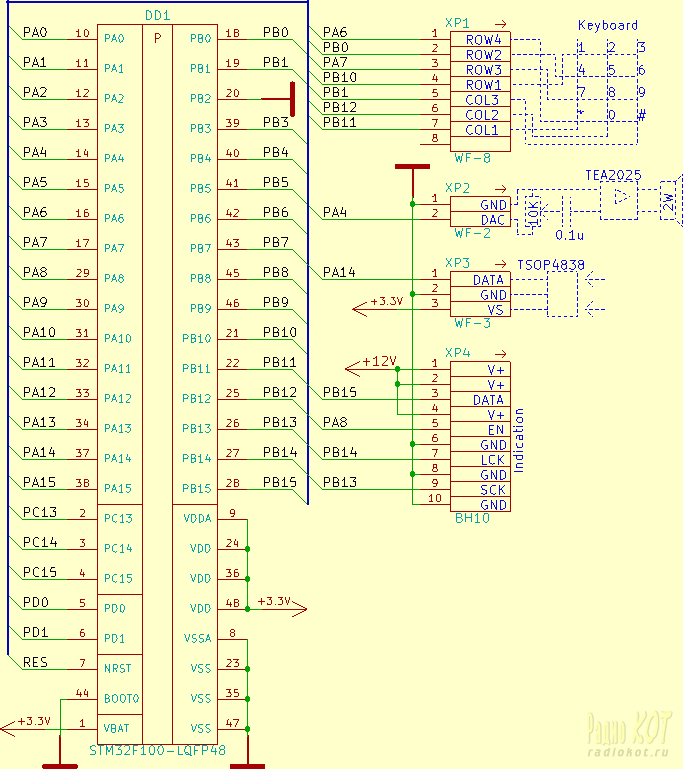Click the NRST pin name
Image resolution: width=683 pixels, height=769 pixels.
click(x=118, y=668)
